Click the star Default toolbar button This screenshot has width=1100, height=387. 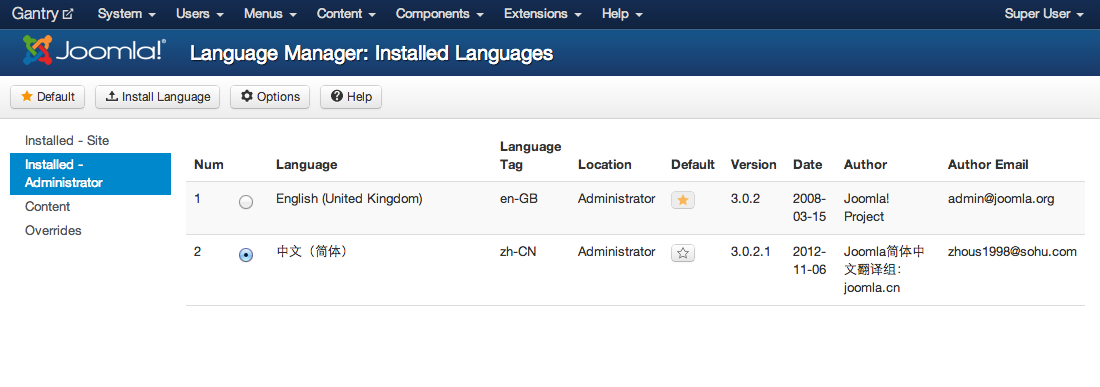48,97
